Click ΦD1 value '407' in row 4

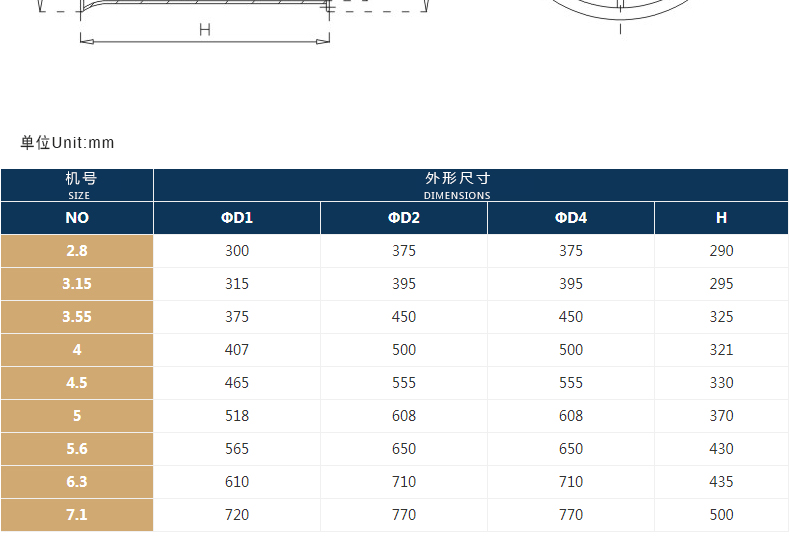click(x=237, y=350)
